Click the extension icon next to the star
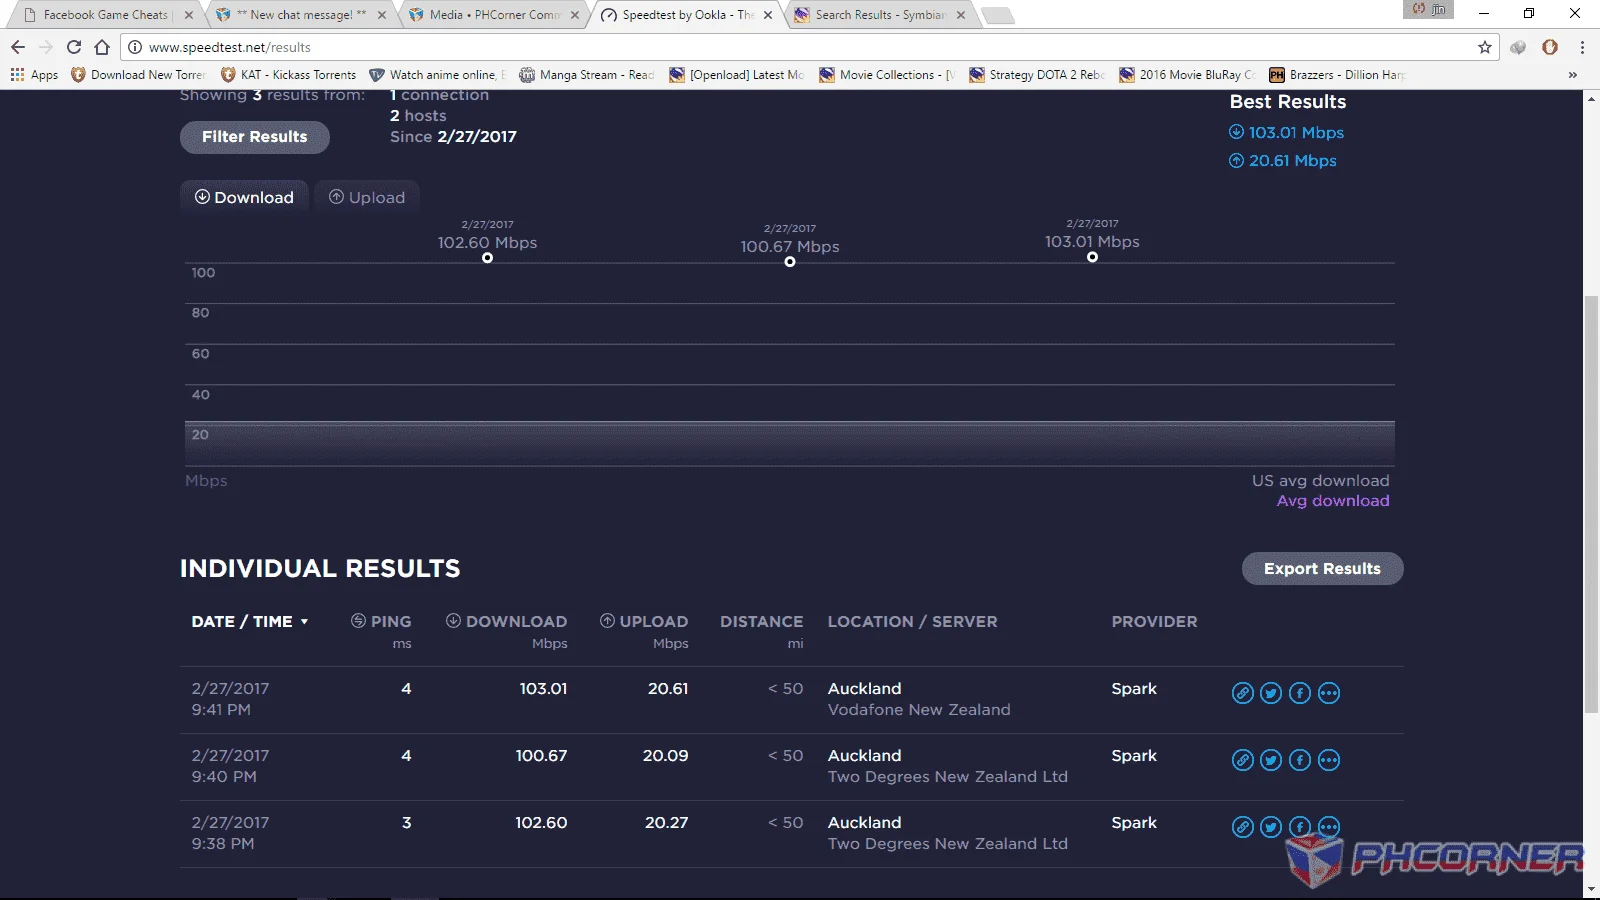 (x=1518, y=47)
